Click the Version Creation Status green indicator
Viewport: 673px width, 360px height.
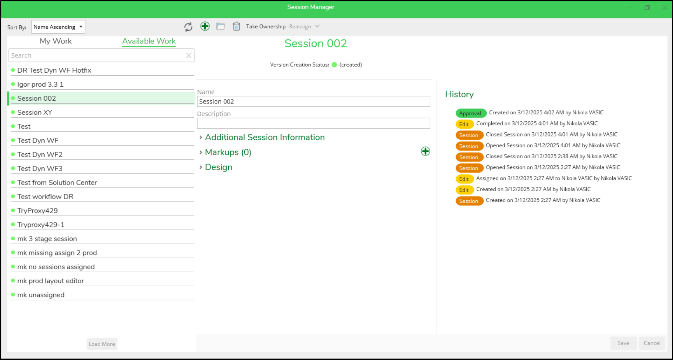334,65
